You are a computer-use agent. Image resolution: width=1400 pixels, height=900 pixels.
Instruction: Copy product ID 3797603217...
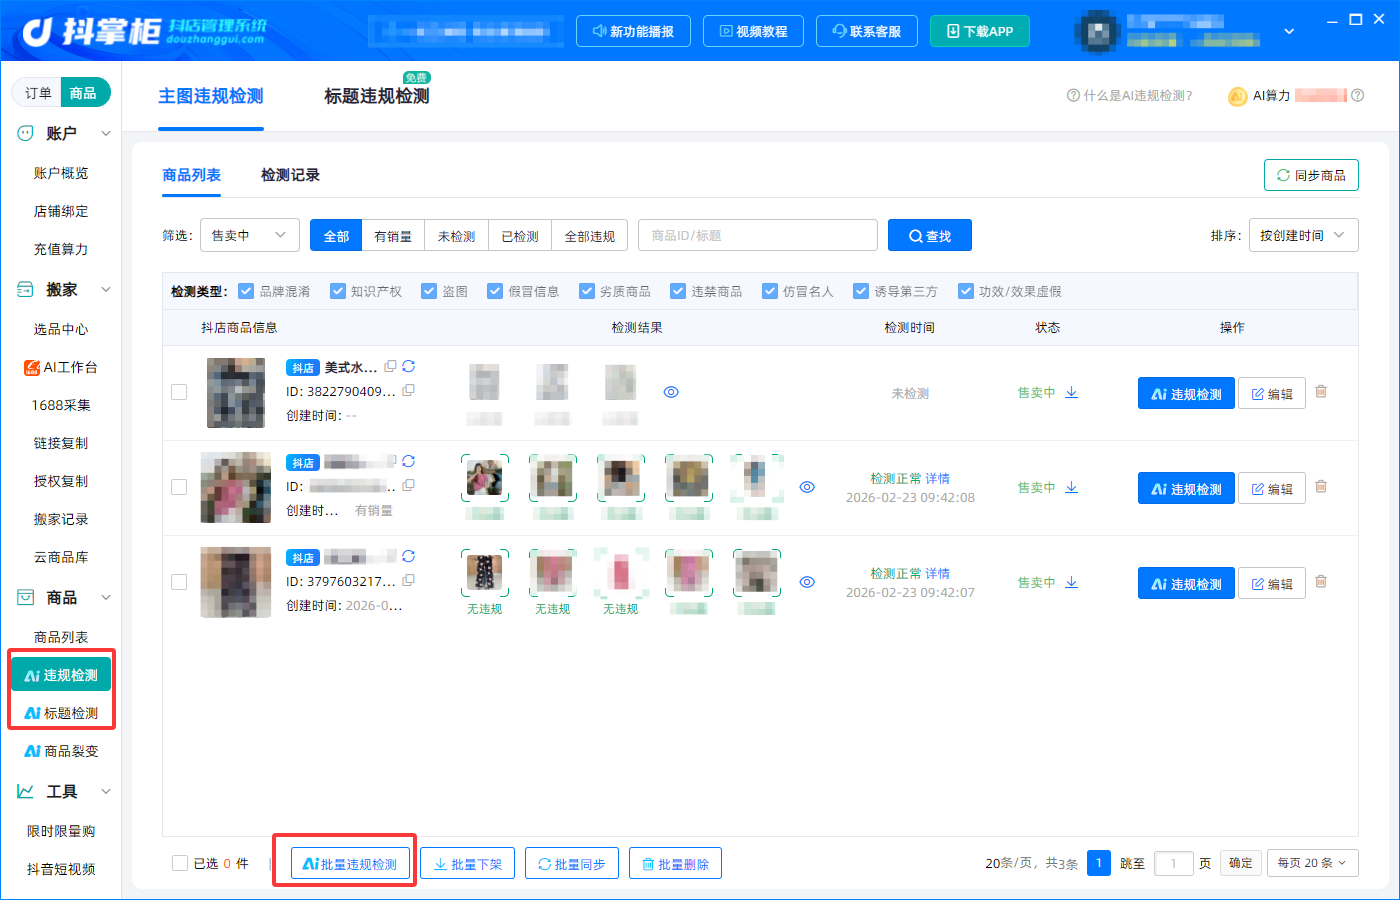(408, 580)
